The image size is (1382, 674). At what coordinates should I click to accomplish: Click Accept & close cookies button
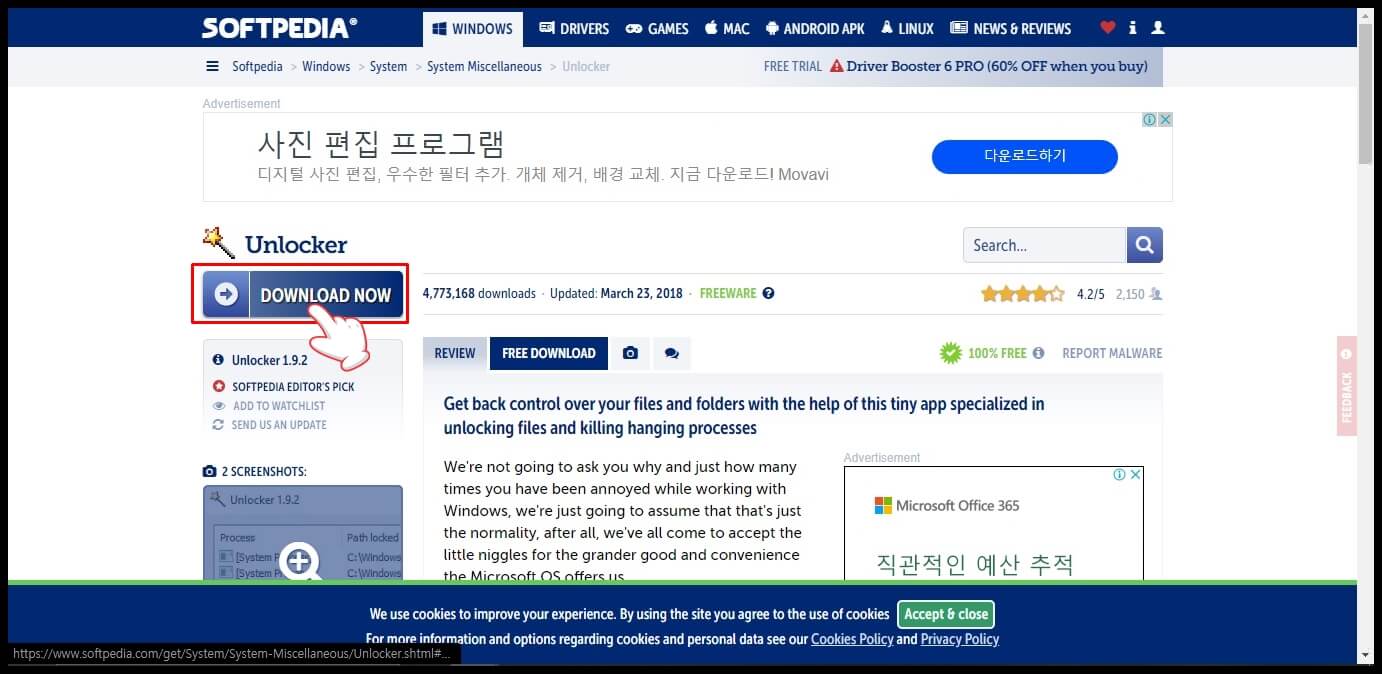(946, 614)
